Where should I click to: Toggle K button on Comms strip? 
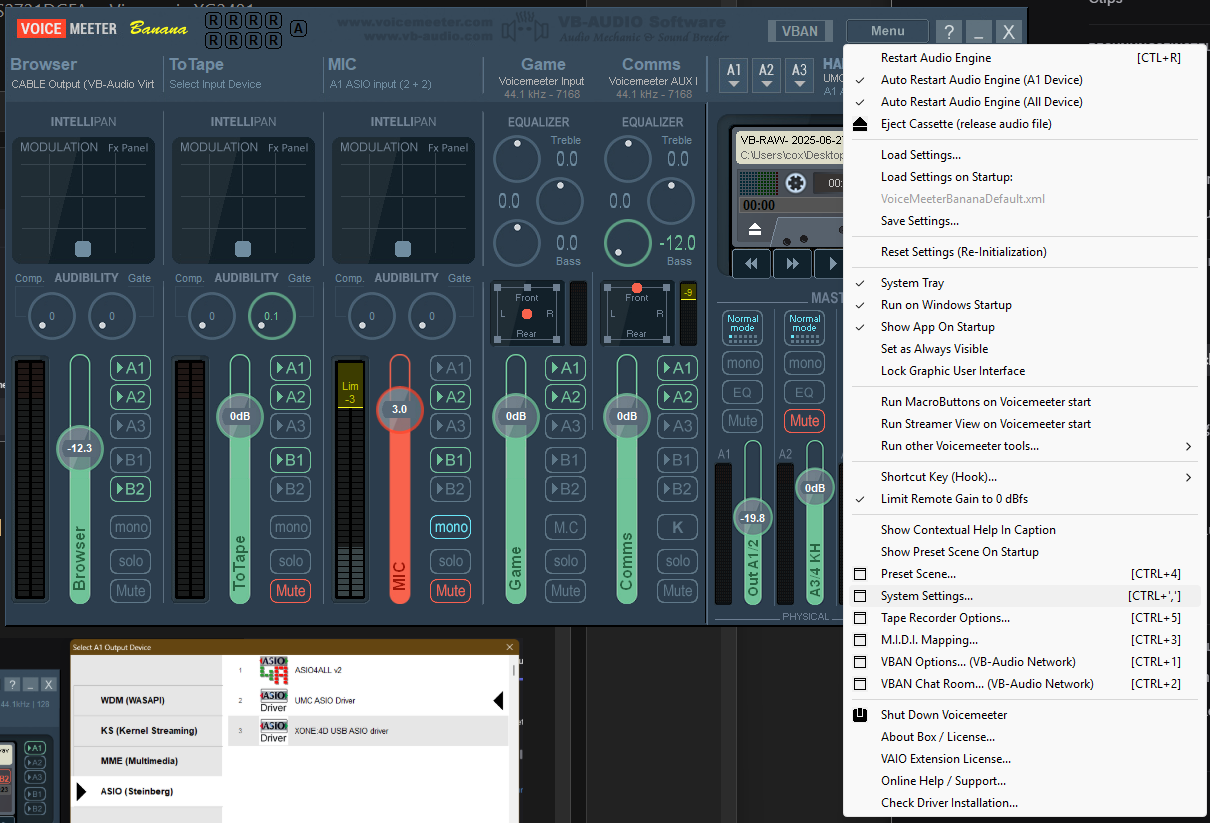pyautogui.click(x=677, y=527)
